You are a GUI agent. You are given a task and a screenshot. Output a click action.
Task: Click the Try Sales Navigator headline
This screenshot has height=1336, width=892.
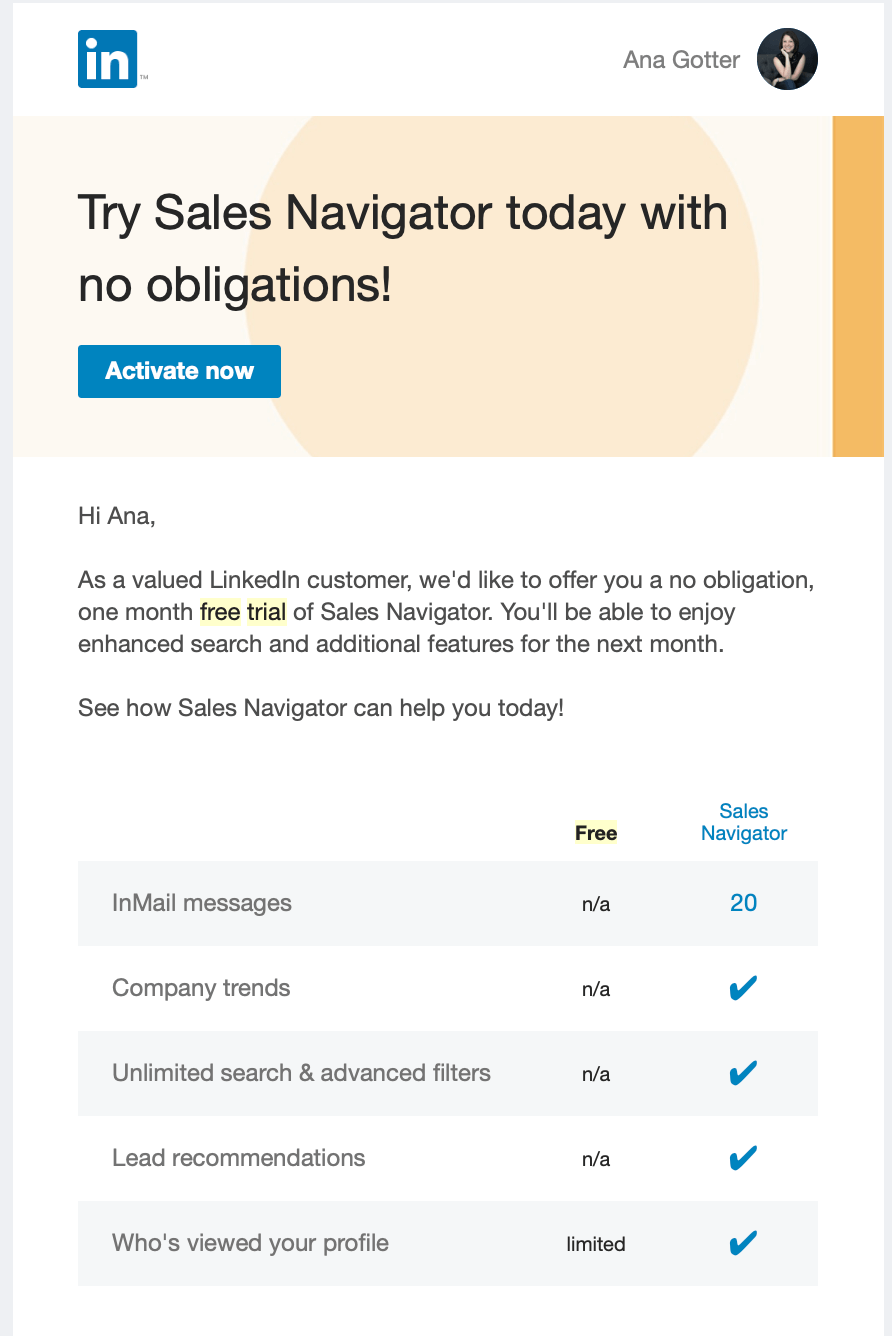point(403,250)
